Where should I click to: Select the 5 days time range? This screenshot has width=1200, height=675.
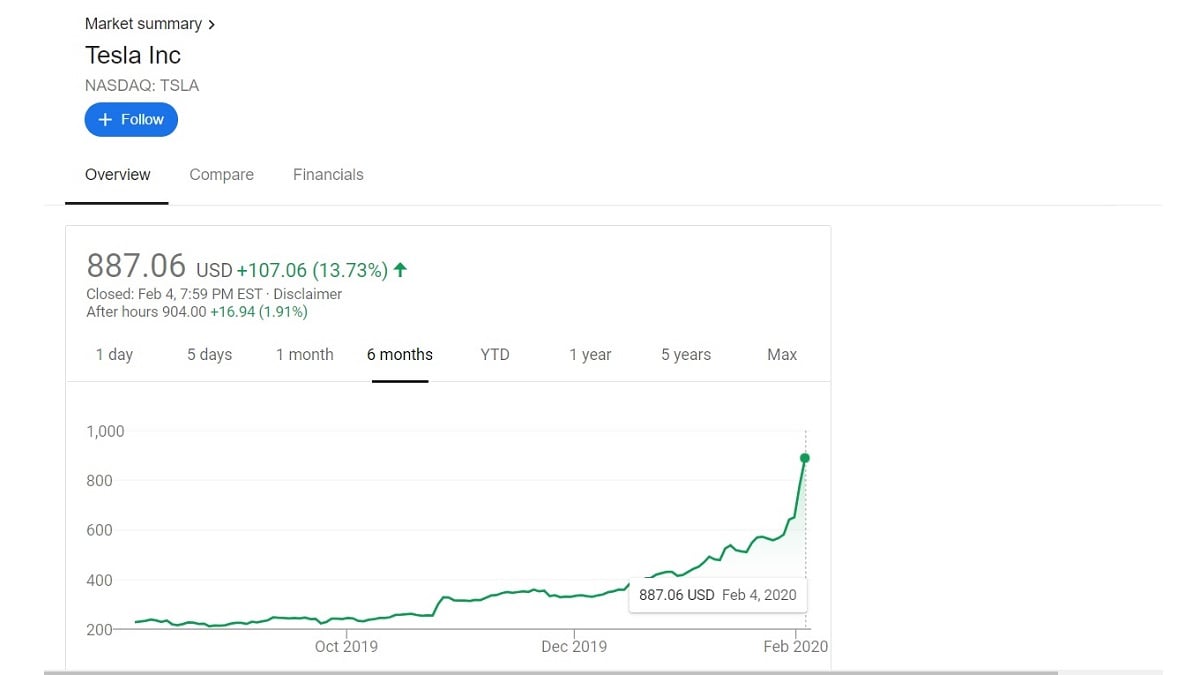click(209, 355)
